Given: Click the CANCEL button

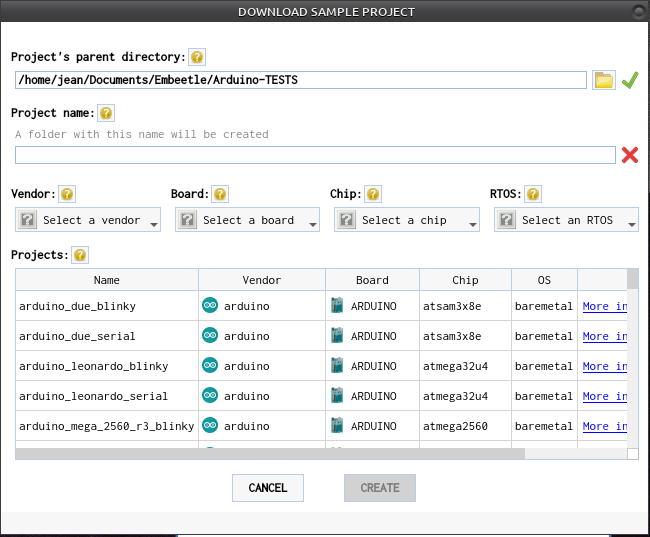Looking at the screenshot, I should pyautogui.click(x=268, y=488).
